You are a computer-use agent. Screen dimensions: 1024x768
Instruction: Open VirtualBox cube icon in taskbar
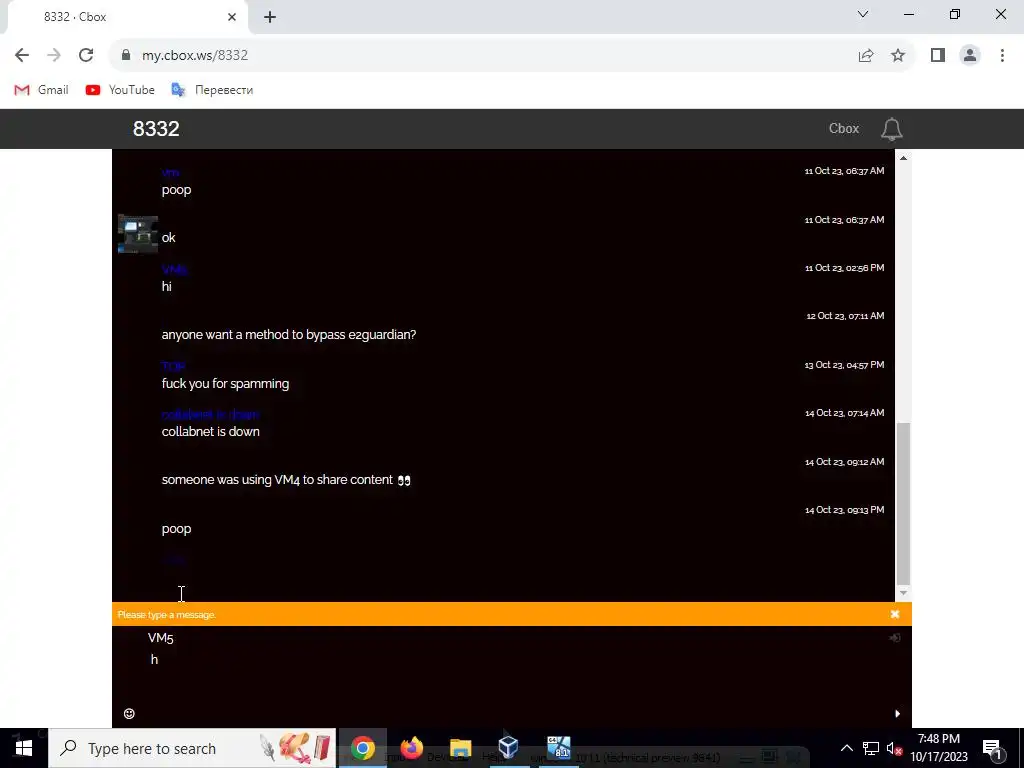[508, 748]
